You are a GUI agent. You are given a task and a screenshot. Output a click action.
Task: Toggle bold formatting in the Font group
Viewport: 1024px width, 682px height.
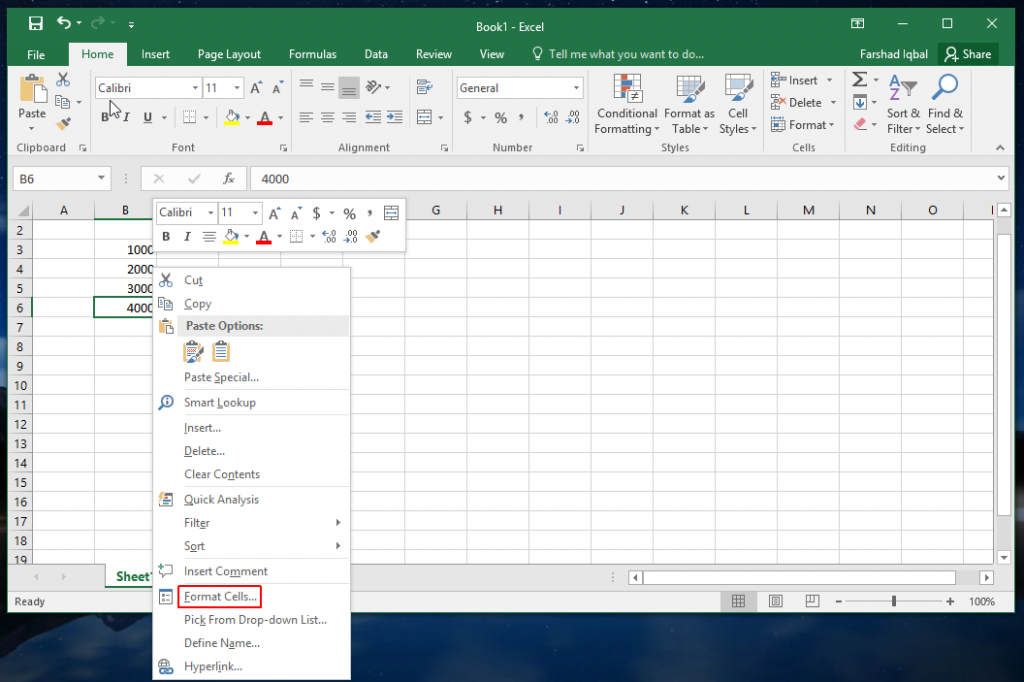click(104, 117)
